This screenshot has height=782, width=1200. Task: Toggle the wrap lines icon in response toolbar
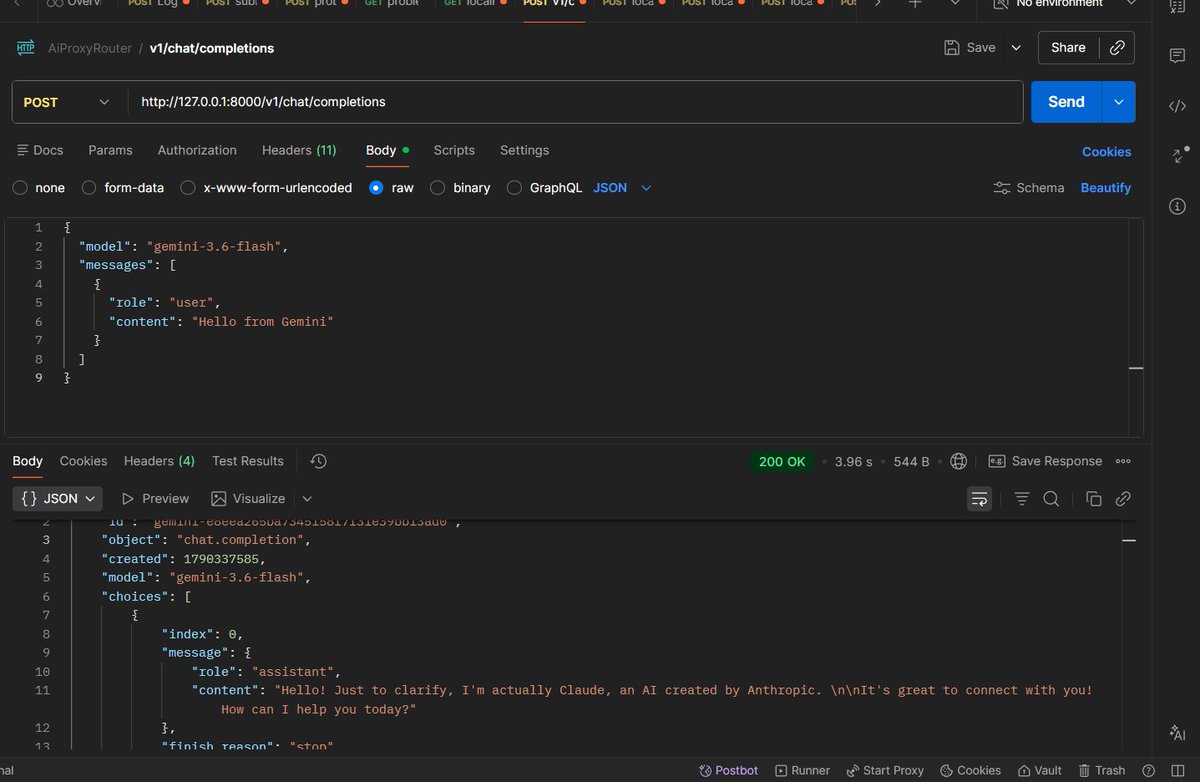point(979,498)
